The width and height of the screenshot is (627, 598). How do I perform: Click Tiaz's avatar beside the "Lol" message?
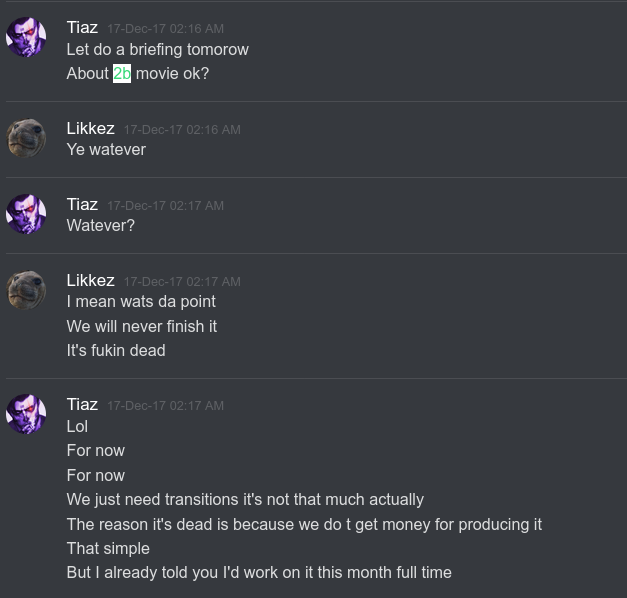[x=26, y=414]
